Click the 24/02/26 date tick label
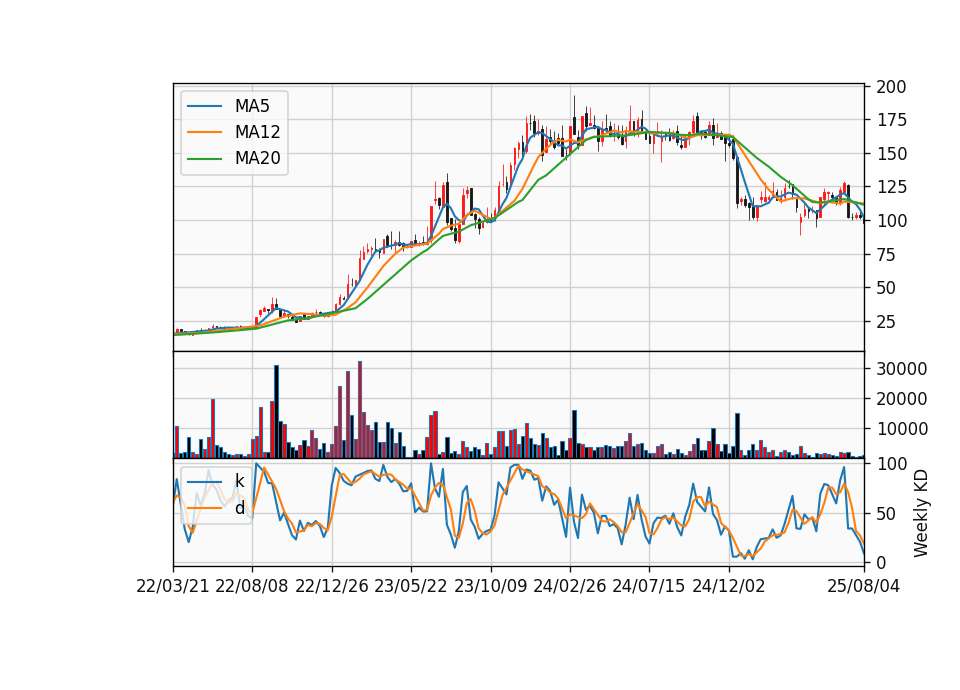This screenshot has width=960, height=690. (x=569, y=586)
